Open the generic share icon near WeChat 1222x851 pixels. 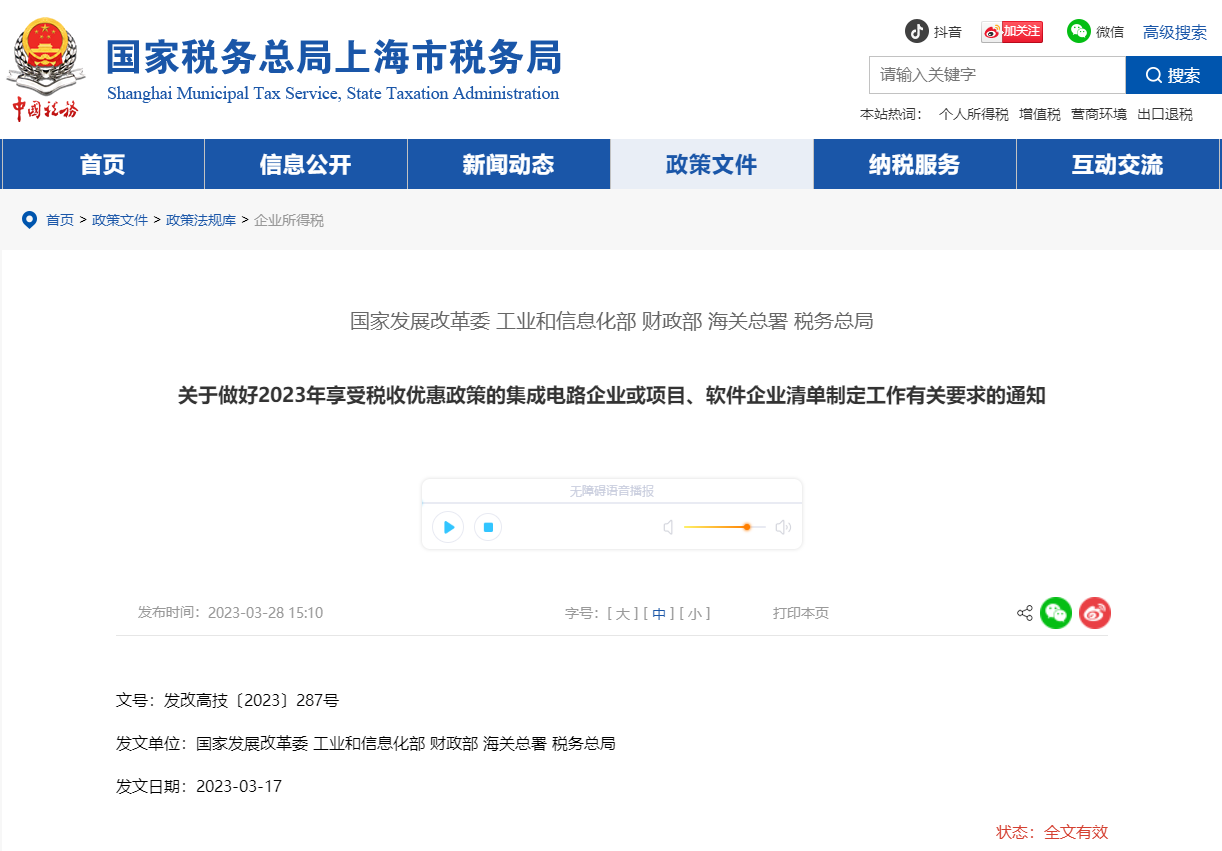pyautogui.click(x=1023, y=613)
